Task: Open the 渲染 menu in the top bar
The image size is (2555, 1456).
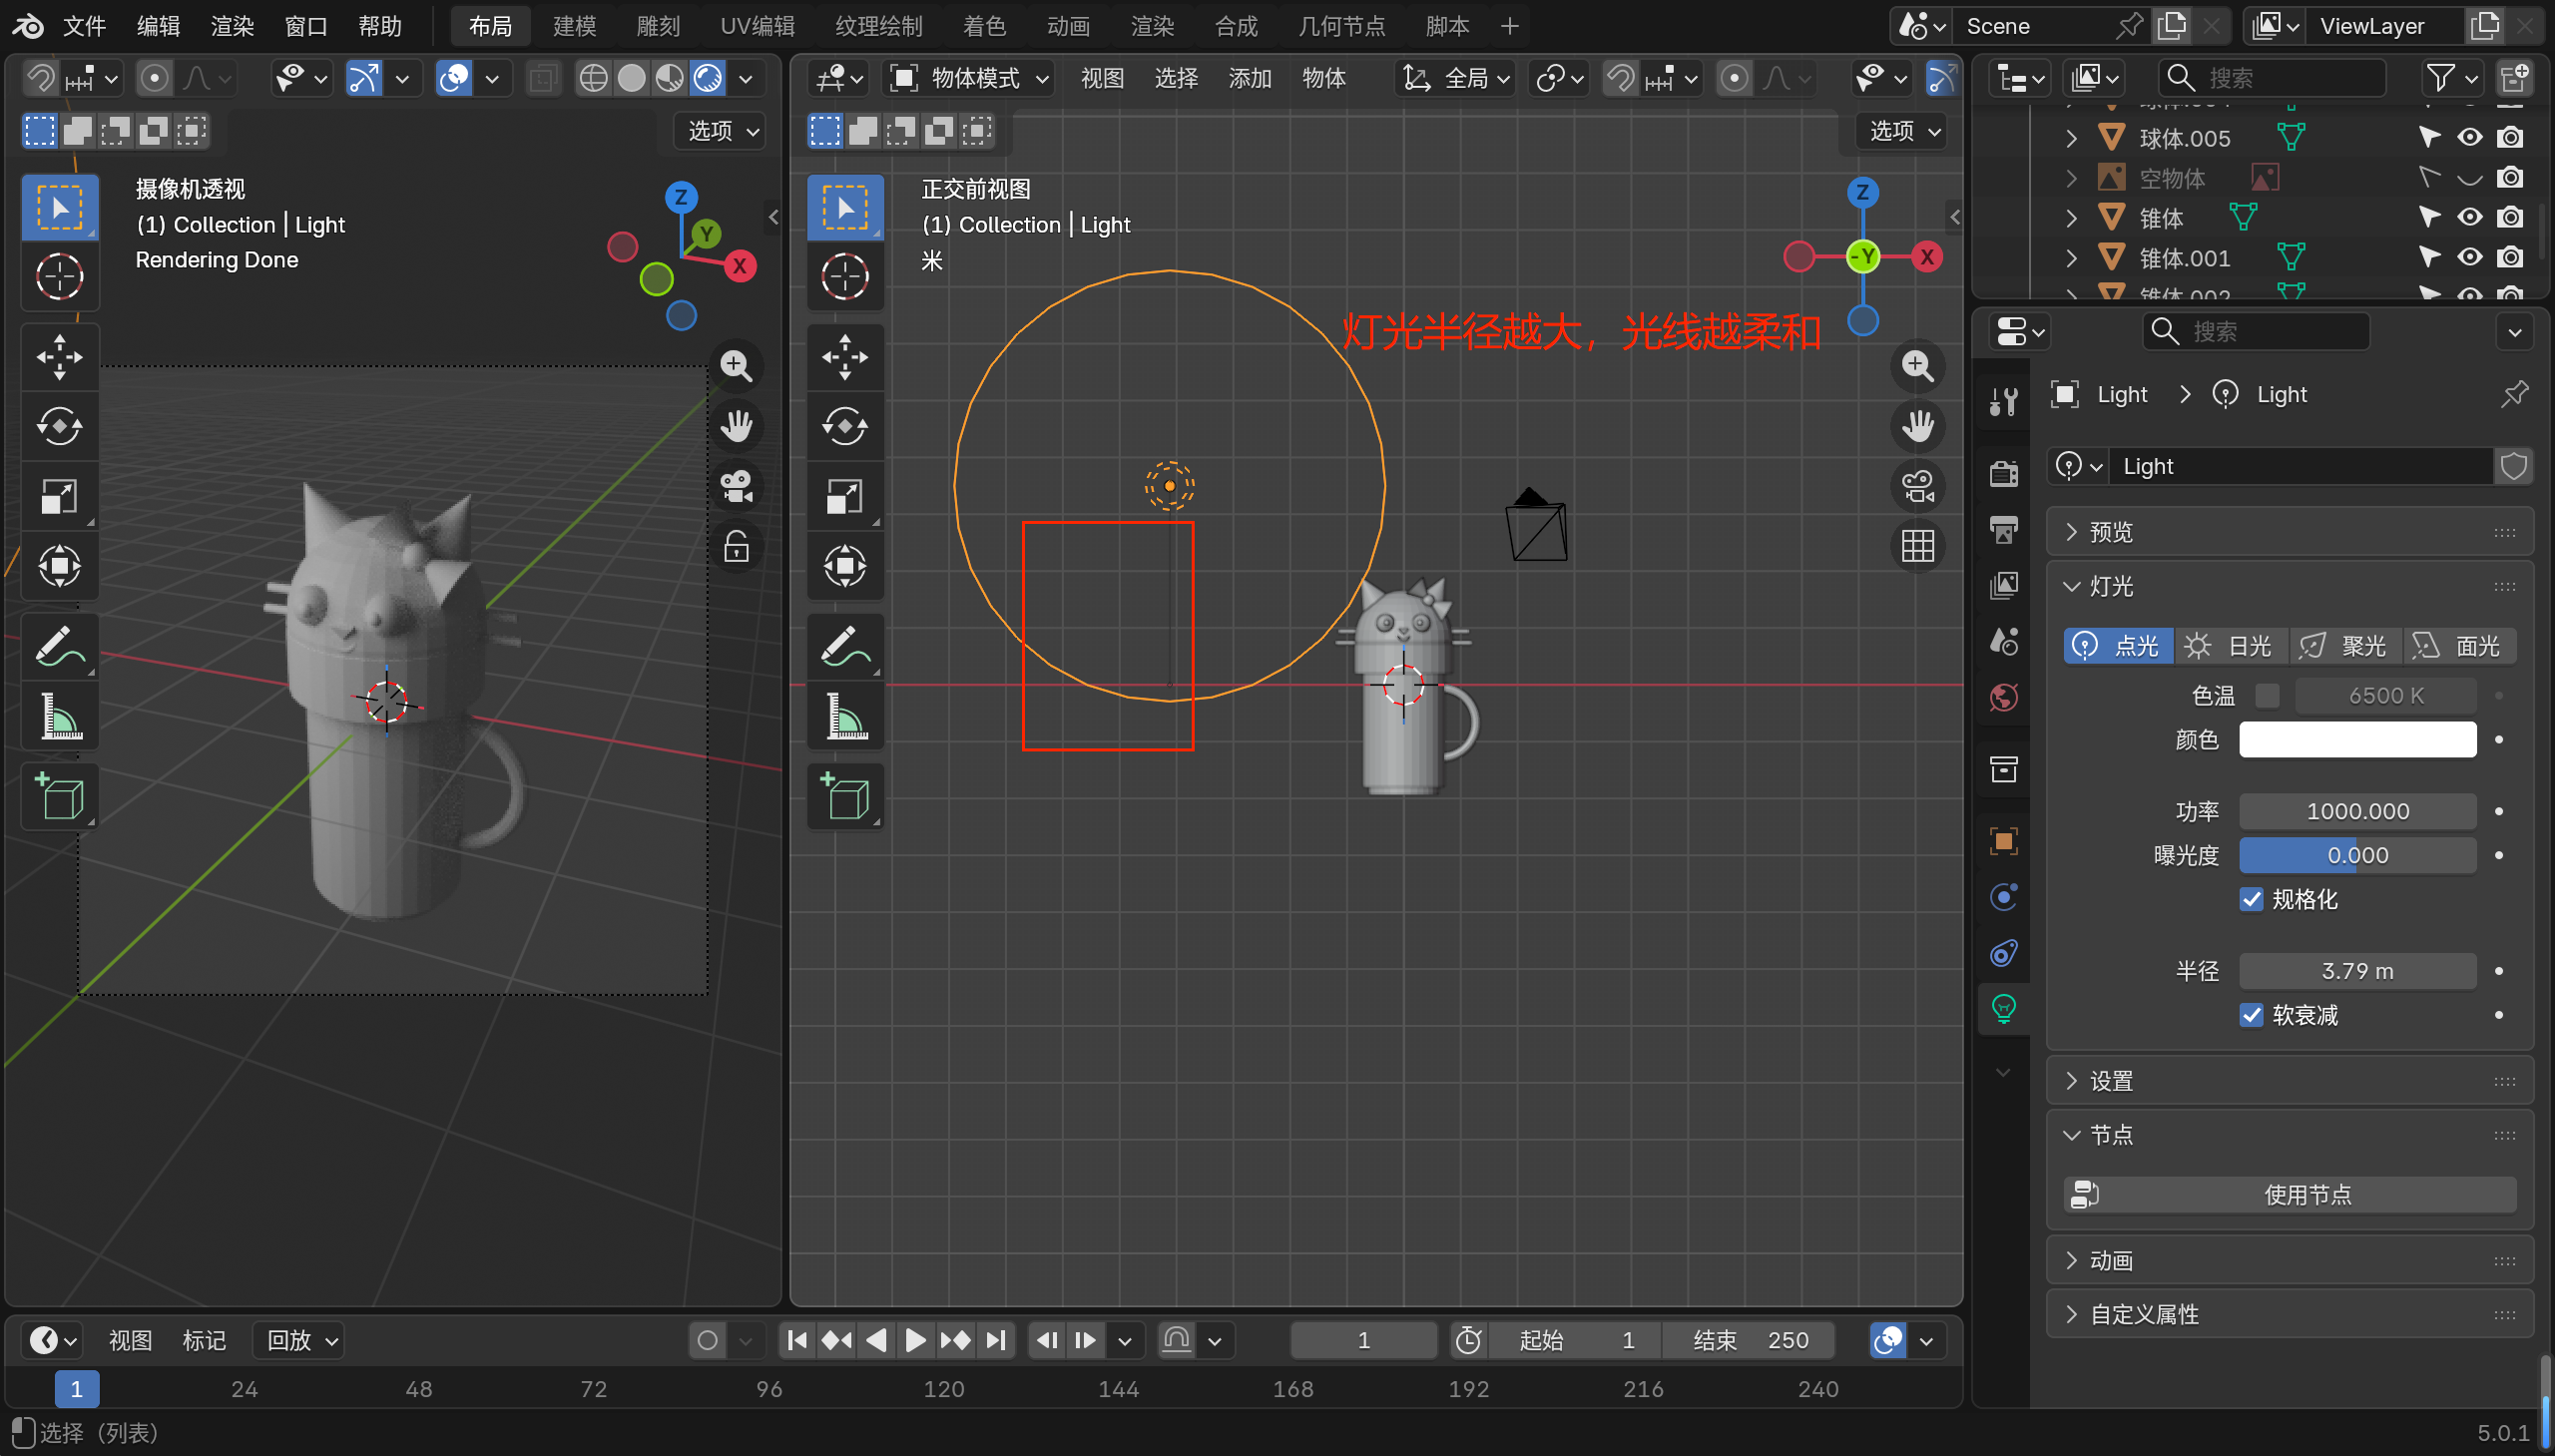Action: [x=232, y=26]
